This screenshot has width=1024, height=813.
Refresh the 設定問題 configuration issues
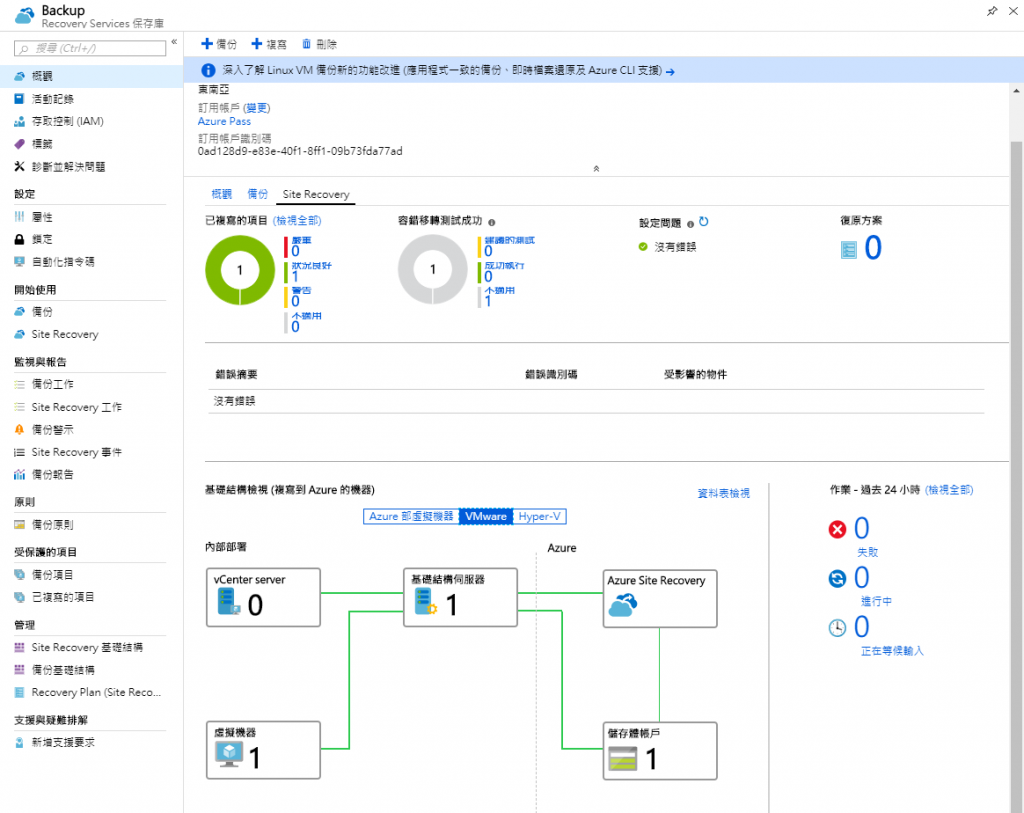(703, 222)
